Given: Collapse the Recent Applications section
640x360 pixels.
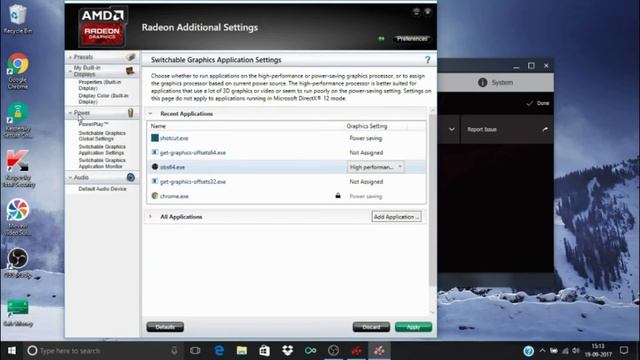Looking at the screenshot, I should [151, 113].
